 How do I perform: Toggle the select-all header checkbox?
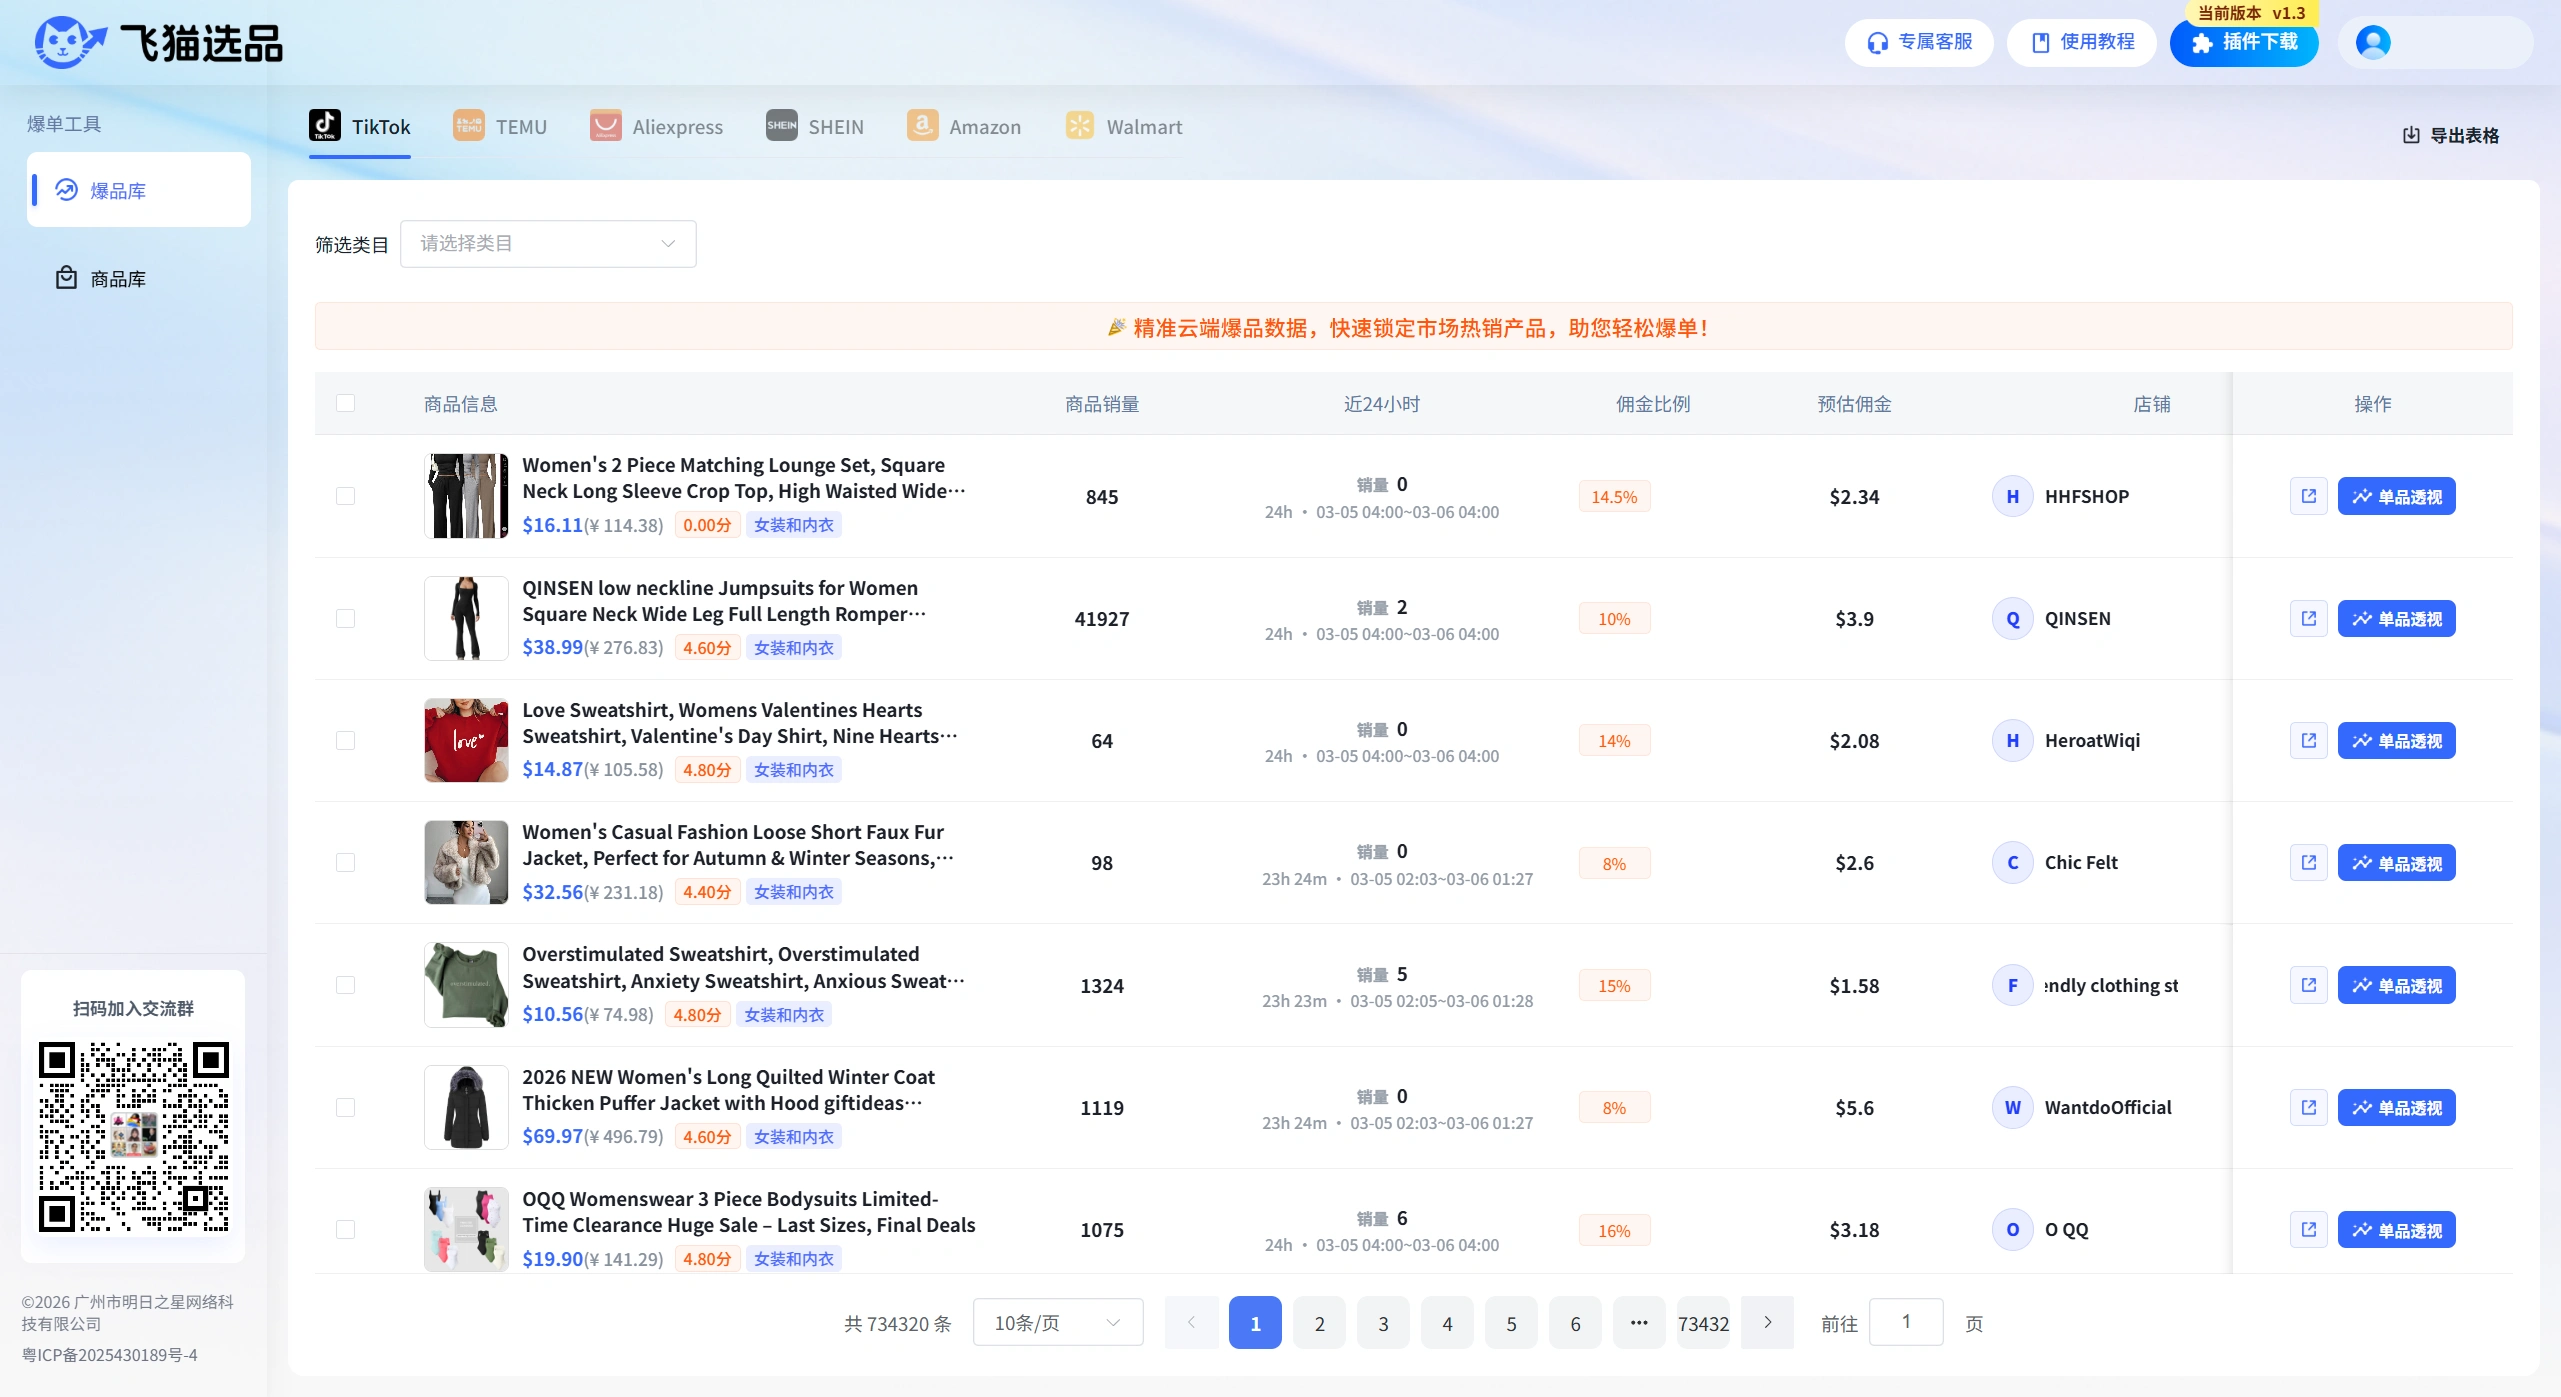(x=345, y=403)
